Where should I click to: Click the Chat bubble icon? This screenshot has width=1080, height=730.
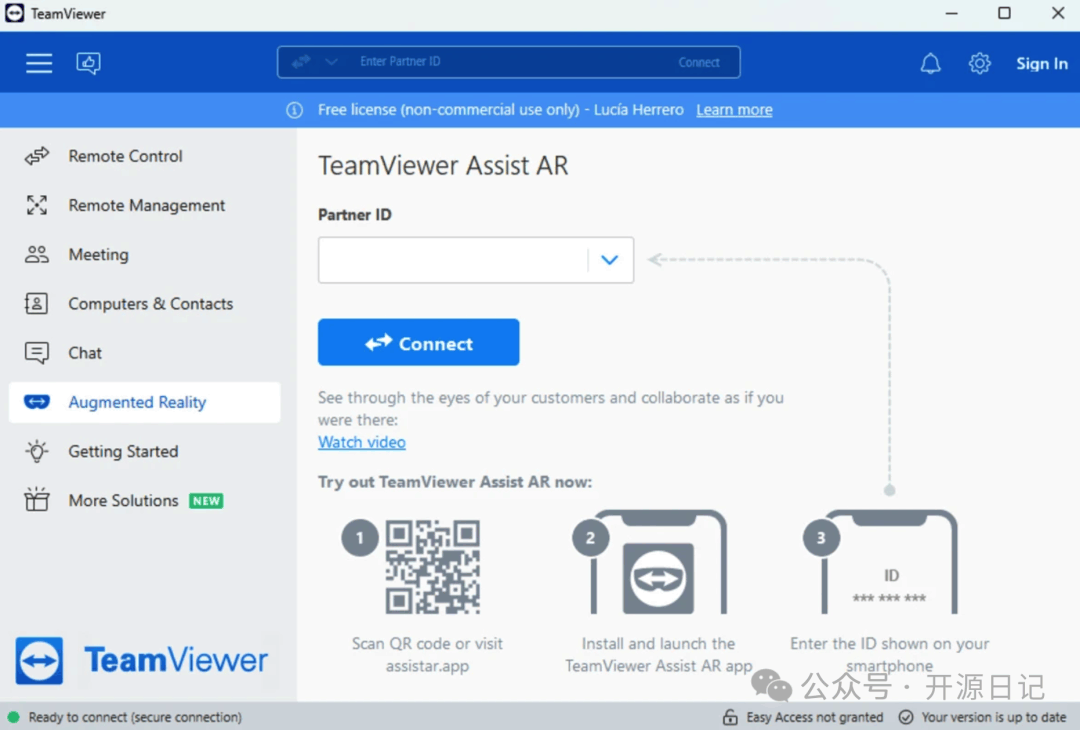[37, 353]
